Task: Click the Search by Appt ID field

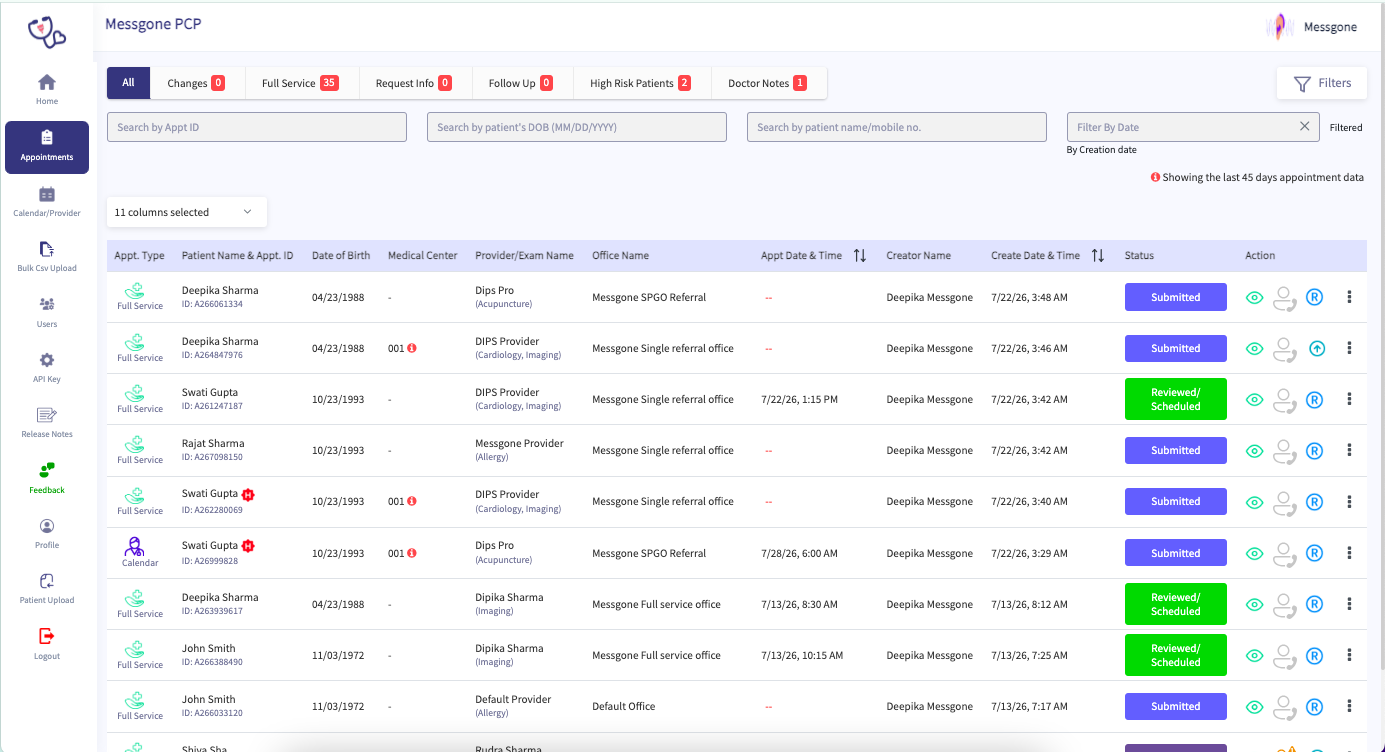Action: coord(257,127)
